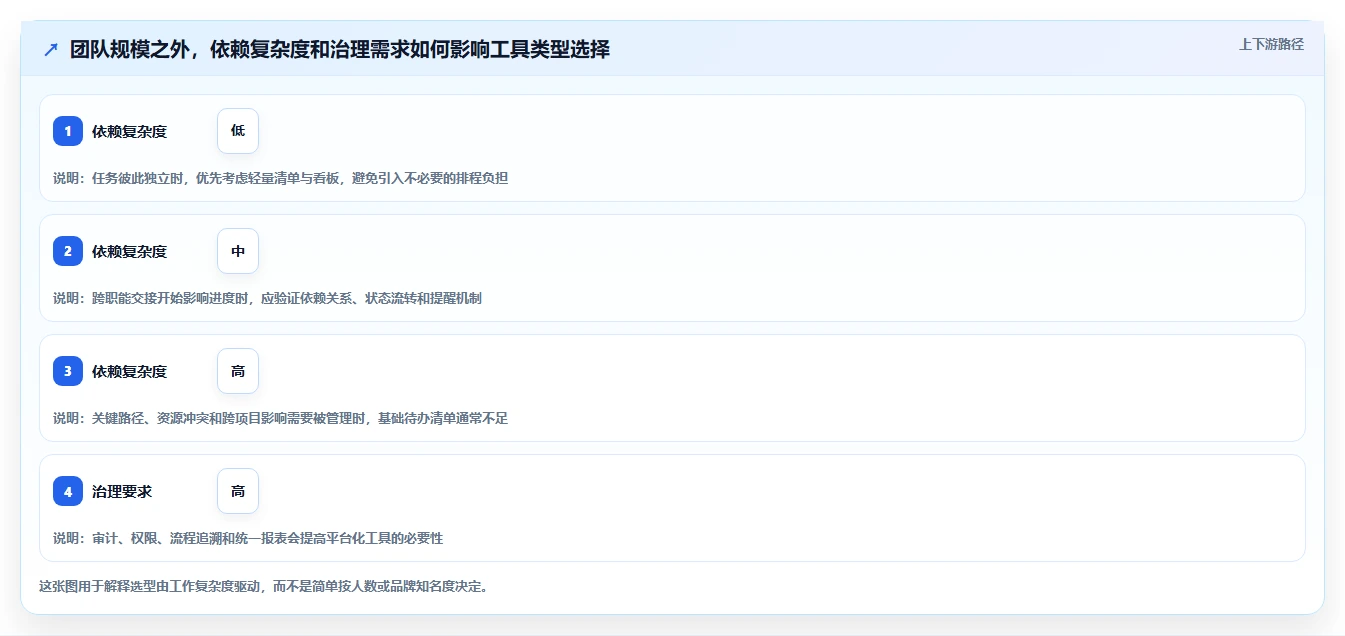1345x636 pixels.
Task: Select the 依赖复杂度 label in row 2
Action: [129, 251]
